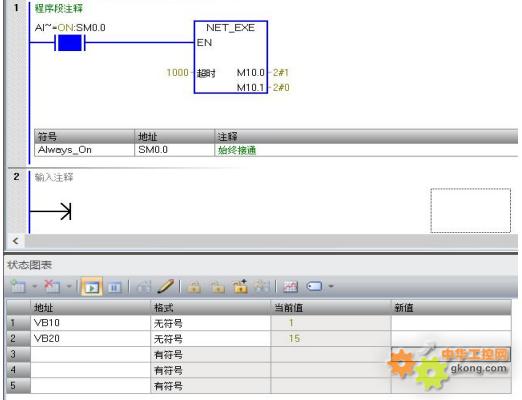
Task: Click the pencil write-all icon
Action: tap(166, 287)
